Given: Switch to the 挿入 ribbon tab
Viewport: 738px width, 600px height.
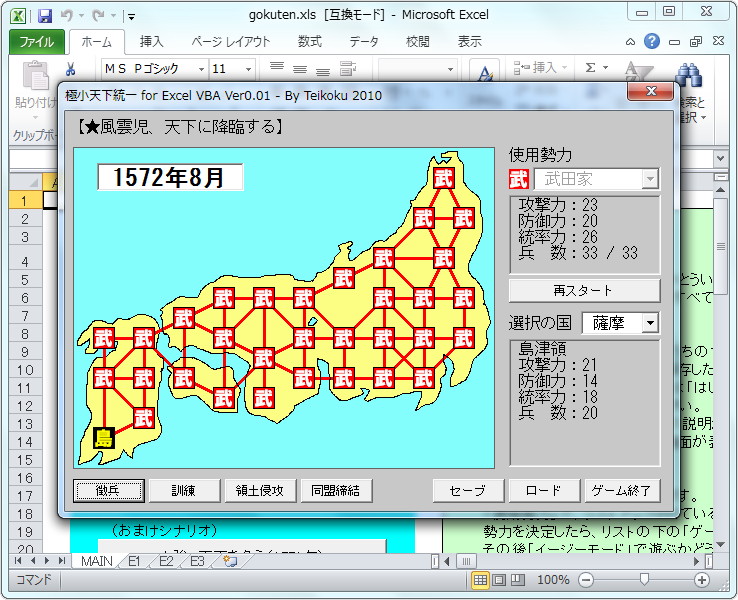Looking at the screenshot, I should [152, 42].
